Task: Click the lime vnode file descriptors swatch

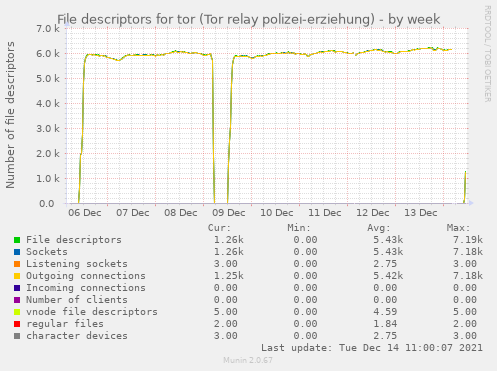Action: [17, 312]
